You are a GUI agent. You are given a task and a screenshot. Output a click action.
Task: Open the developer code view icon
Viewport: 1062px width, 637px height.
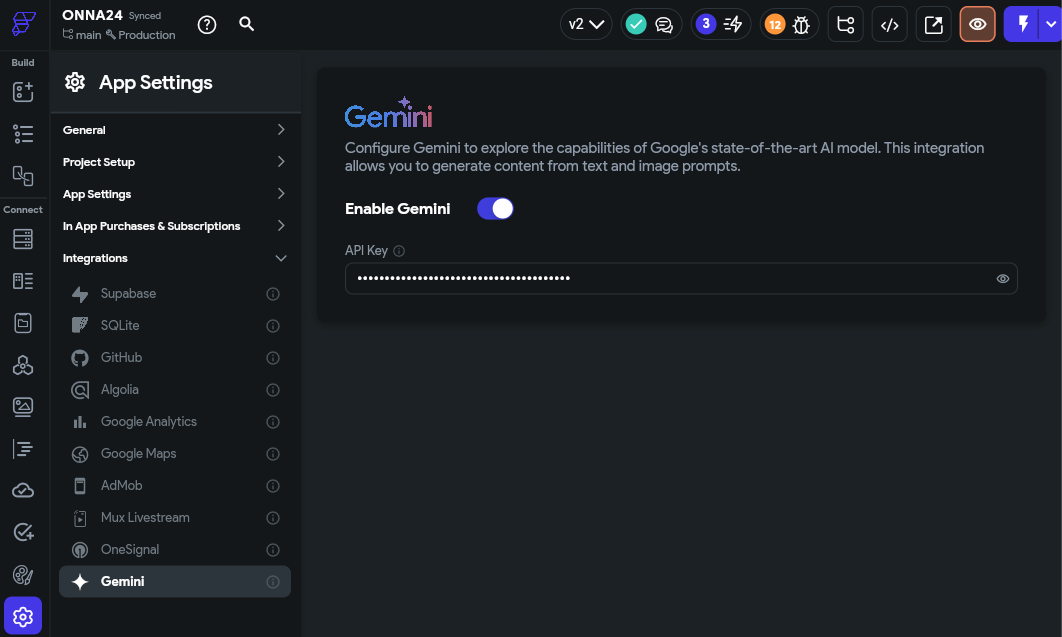889,24
